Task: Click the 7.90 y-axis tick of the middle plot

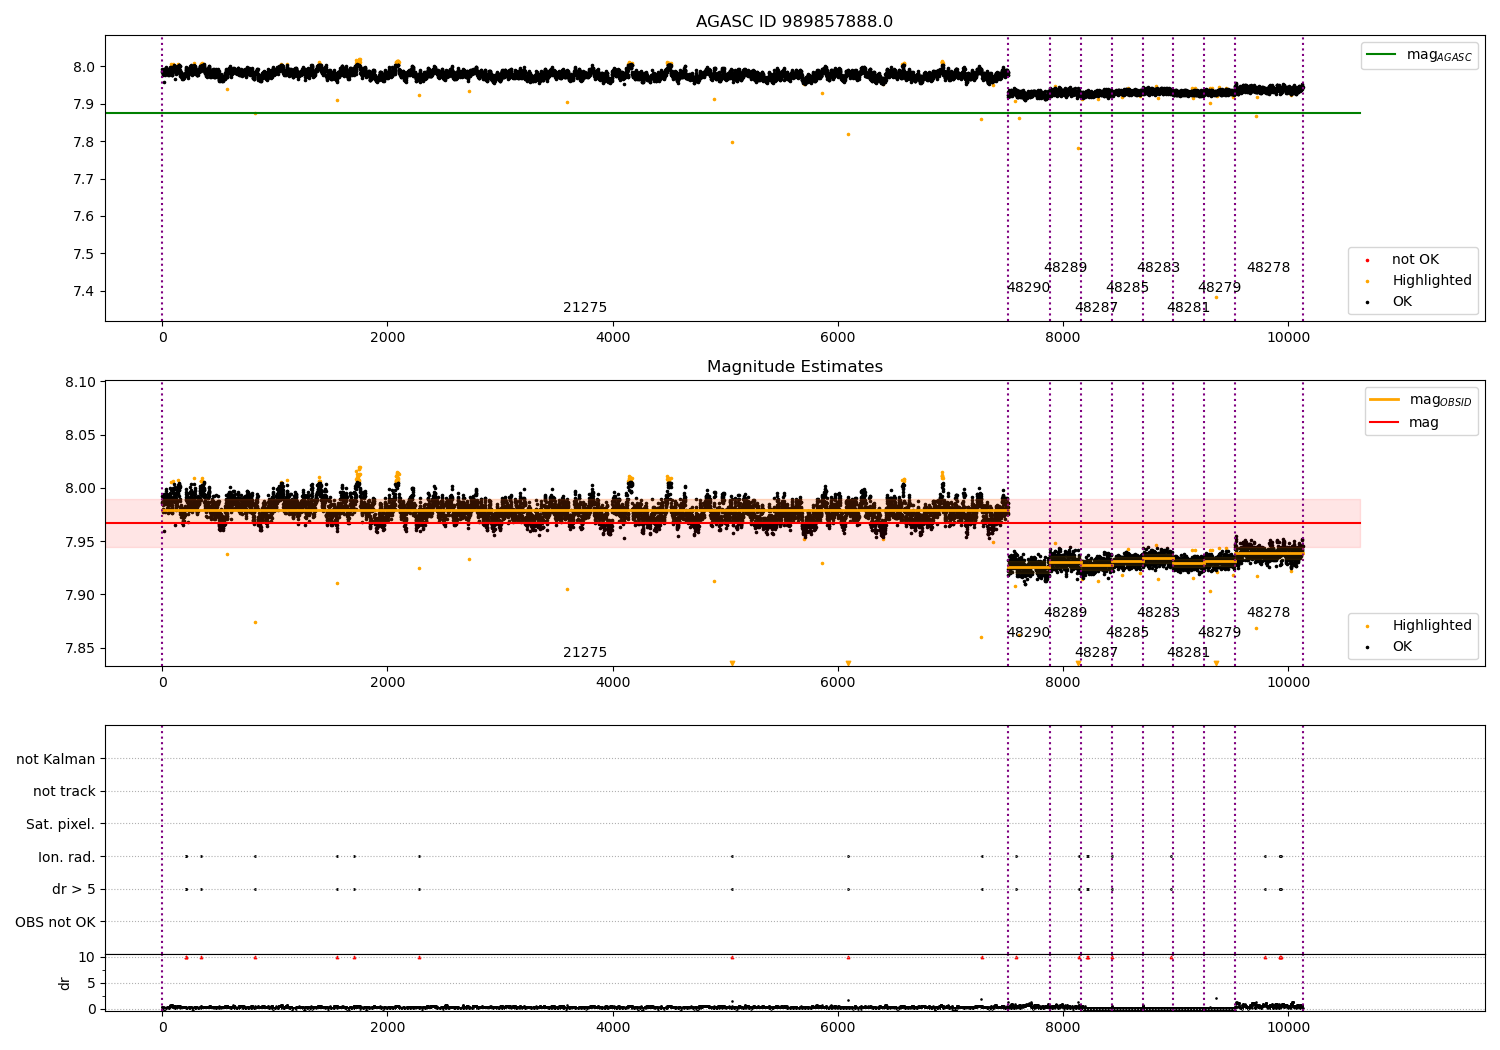Action: (80, 596)
